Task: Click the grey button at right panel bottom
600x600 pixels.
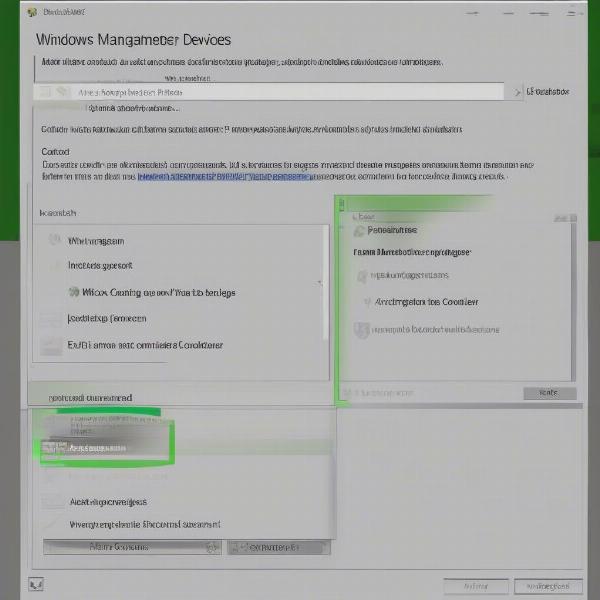Action: [549, 393]
